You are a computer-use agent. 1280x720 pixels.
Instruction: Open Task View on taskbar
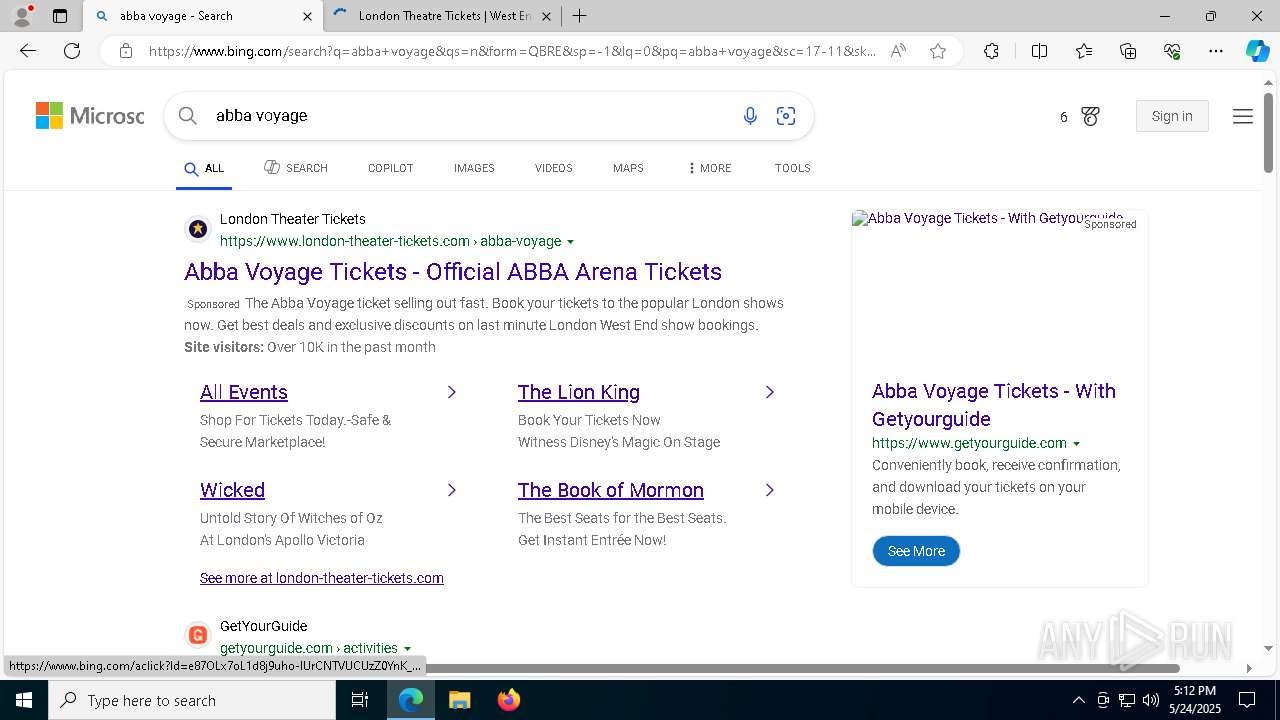360,700
